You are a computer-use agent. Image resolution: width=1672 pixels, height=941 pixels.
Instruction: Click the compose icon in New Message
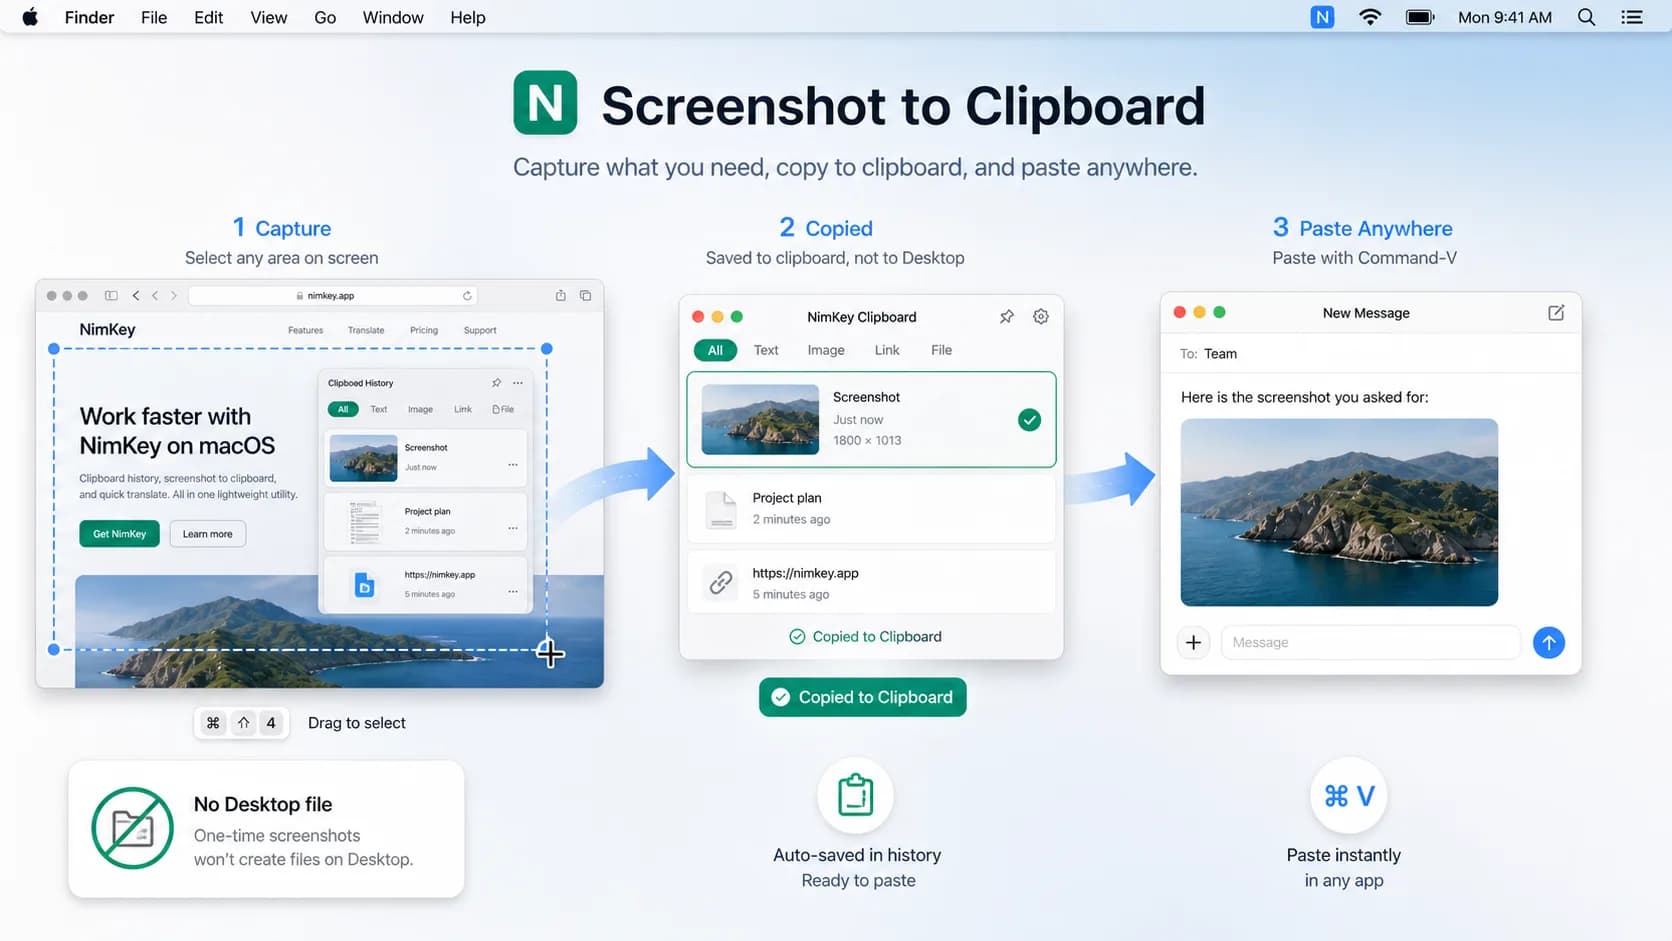(1556, 313)
